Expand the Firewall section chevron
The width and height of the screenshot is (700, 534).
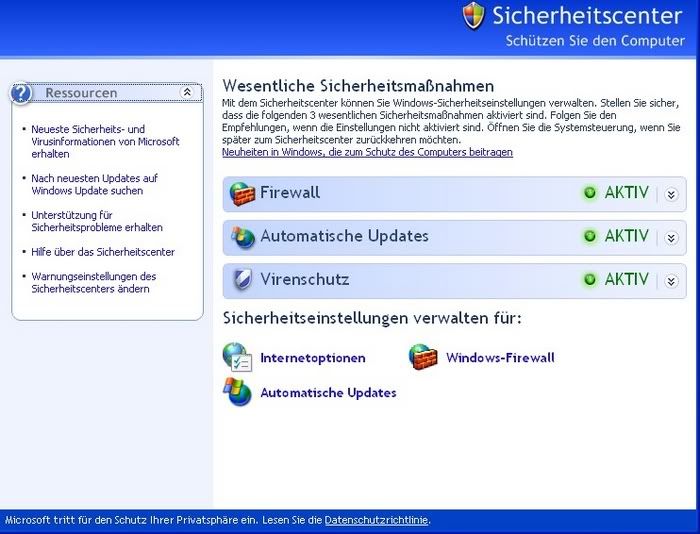click(x=671, y=194)
